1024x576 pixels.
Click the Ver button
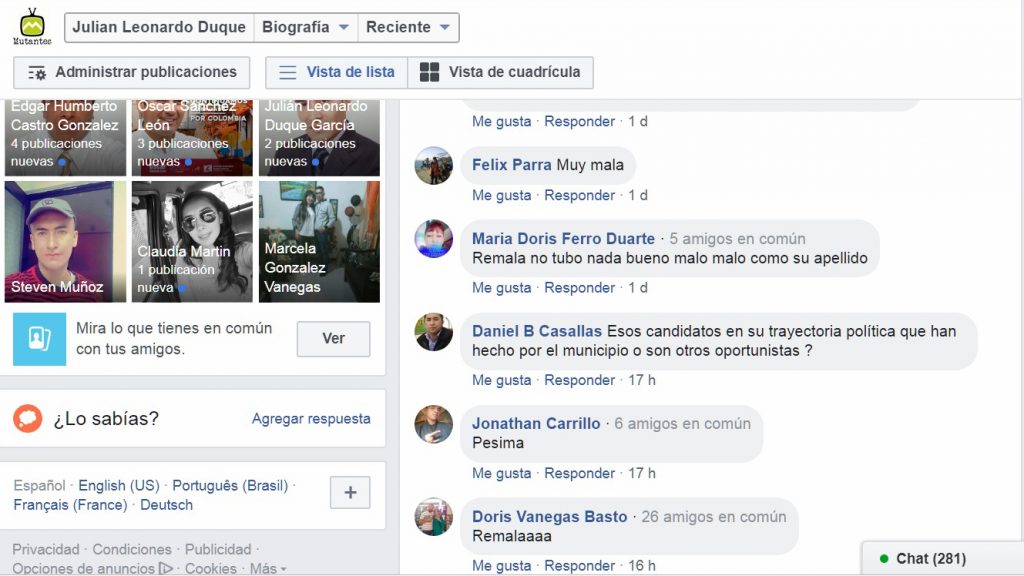[x=334, y=338]
